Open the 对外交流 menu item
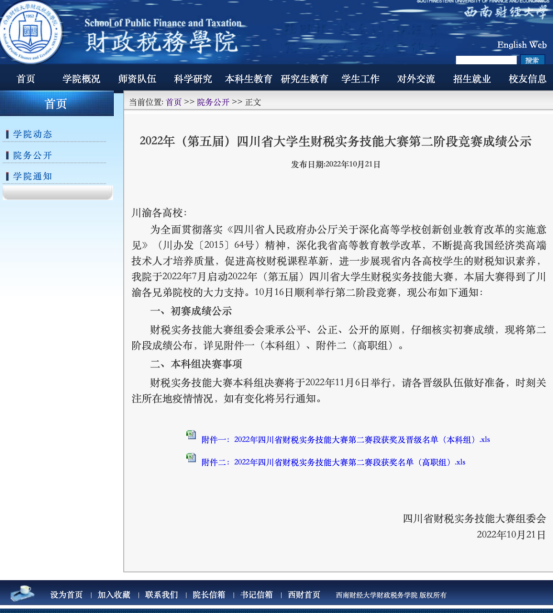Screen dimensions: 554x613 click(416, 79)
